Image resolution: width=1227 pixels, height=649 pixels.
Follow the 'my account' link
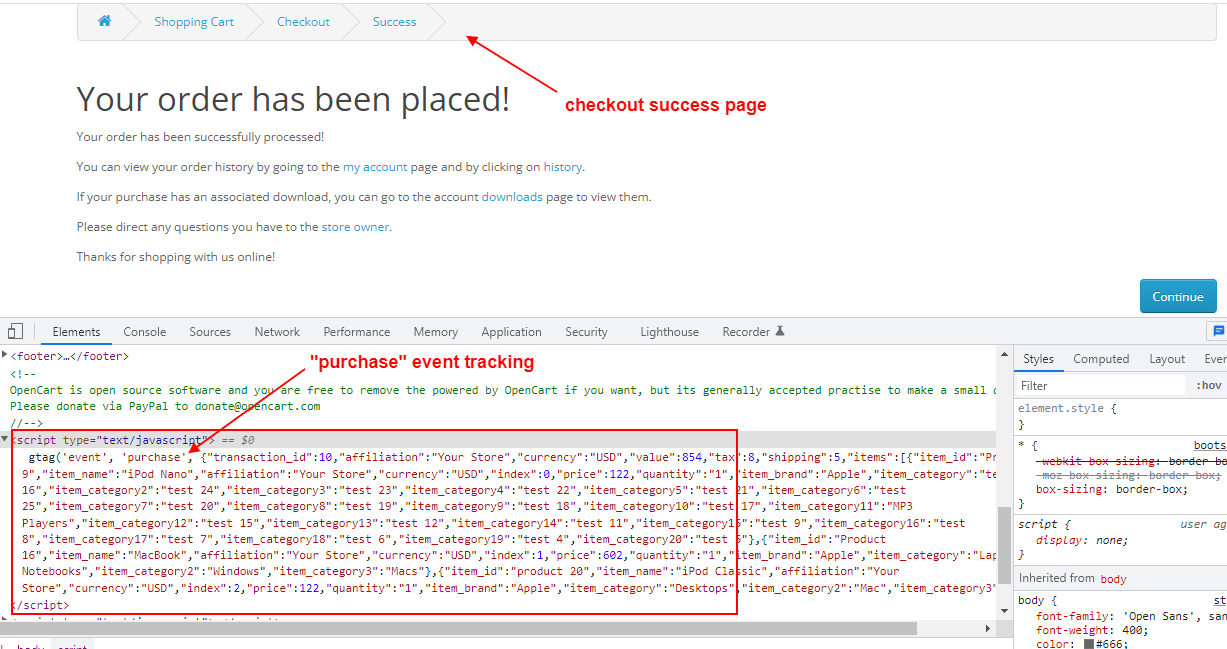coord(375,167)
